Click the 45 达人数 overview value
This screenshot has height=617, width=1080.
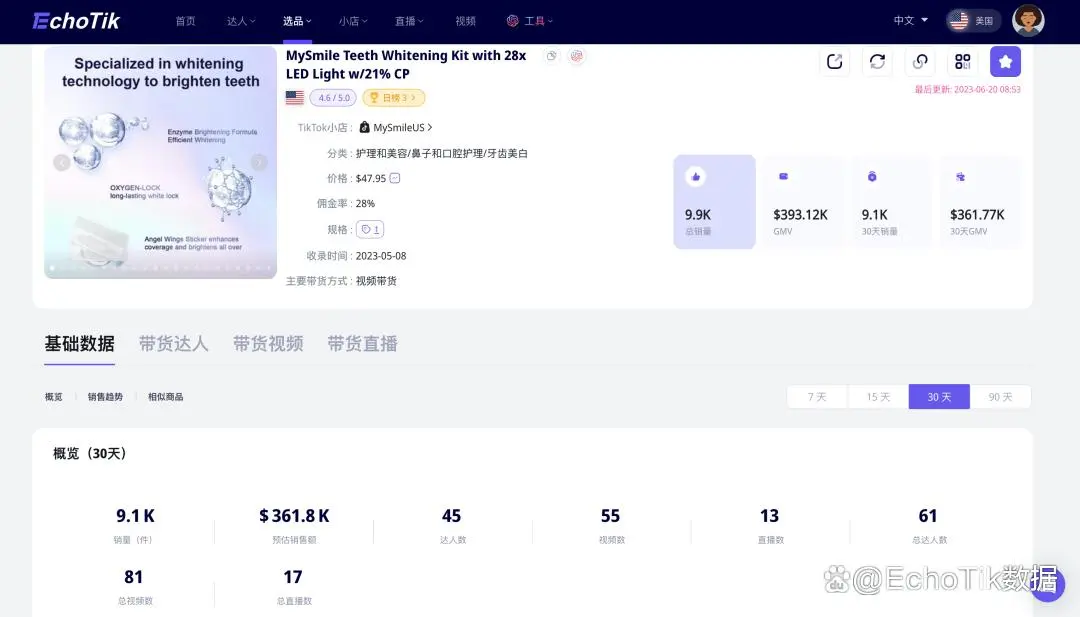451,516
